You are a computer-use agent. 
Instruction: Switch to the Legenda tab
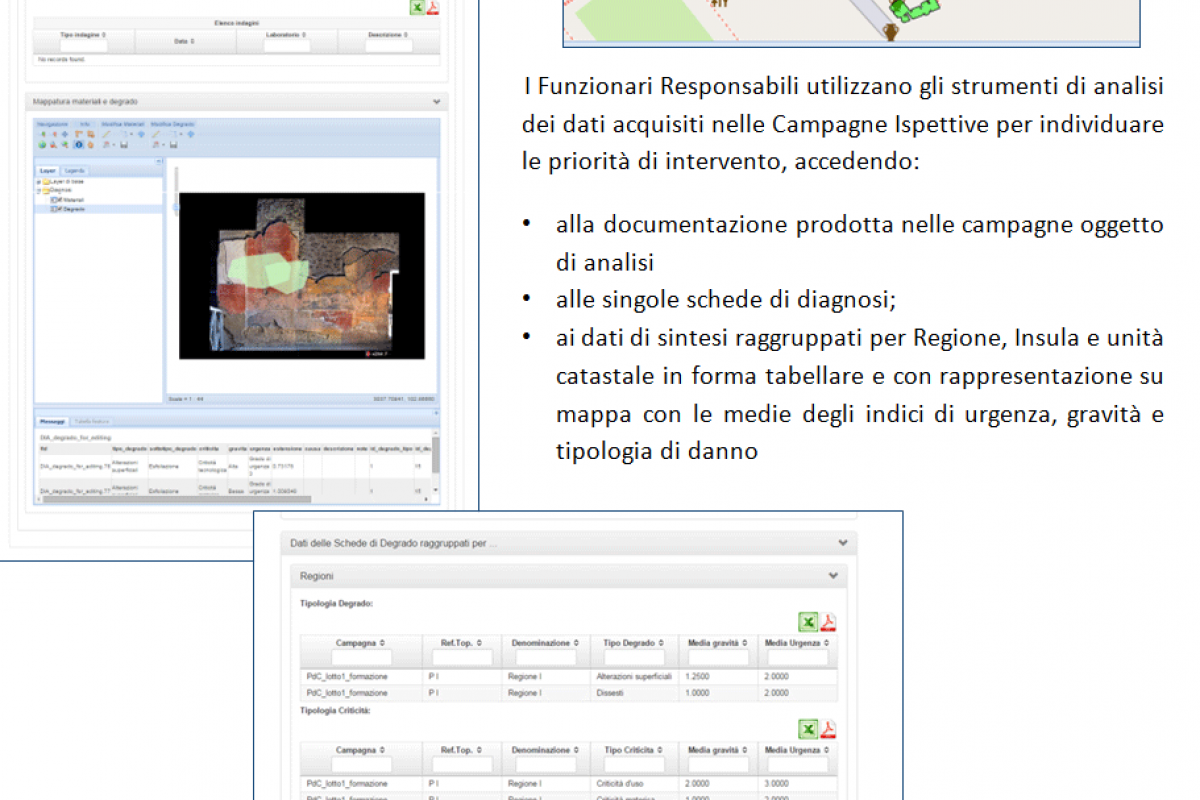(x=75, y=170)
